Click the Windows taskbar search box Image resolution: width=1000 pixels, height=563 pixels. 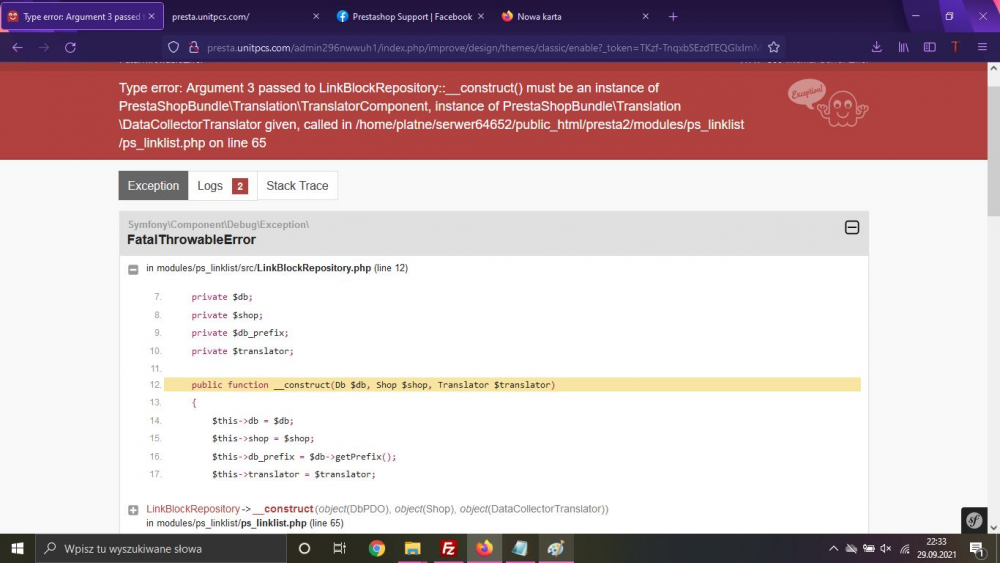point(161,548)
